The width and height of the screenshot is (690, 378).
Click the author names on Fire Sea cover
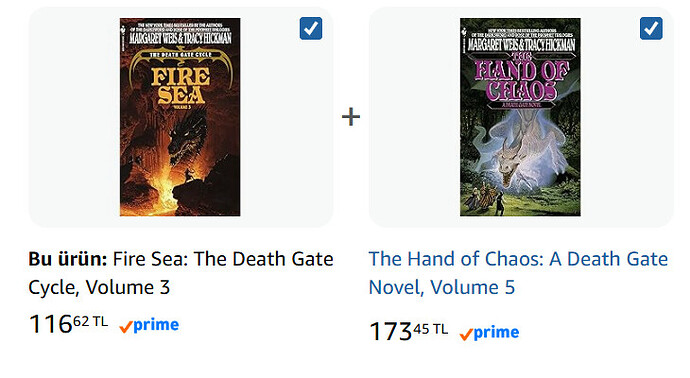(x=180, y=38)
